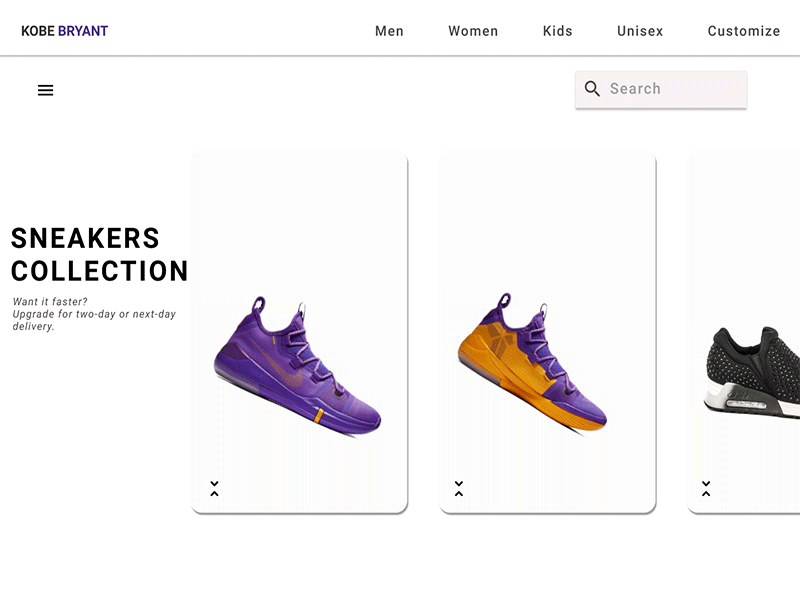Click the purple BRYANT word in logo
This screenshot has width=800, height=600.
(83, 31)
